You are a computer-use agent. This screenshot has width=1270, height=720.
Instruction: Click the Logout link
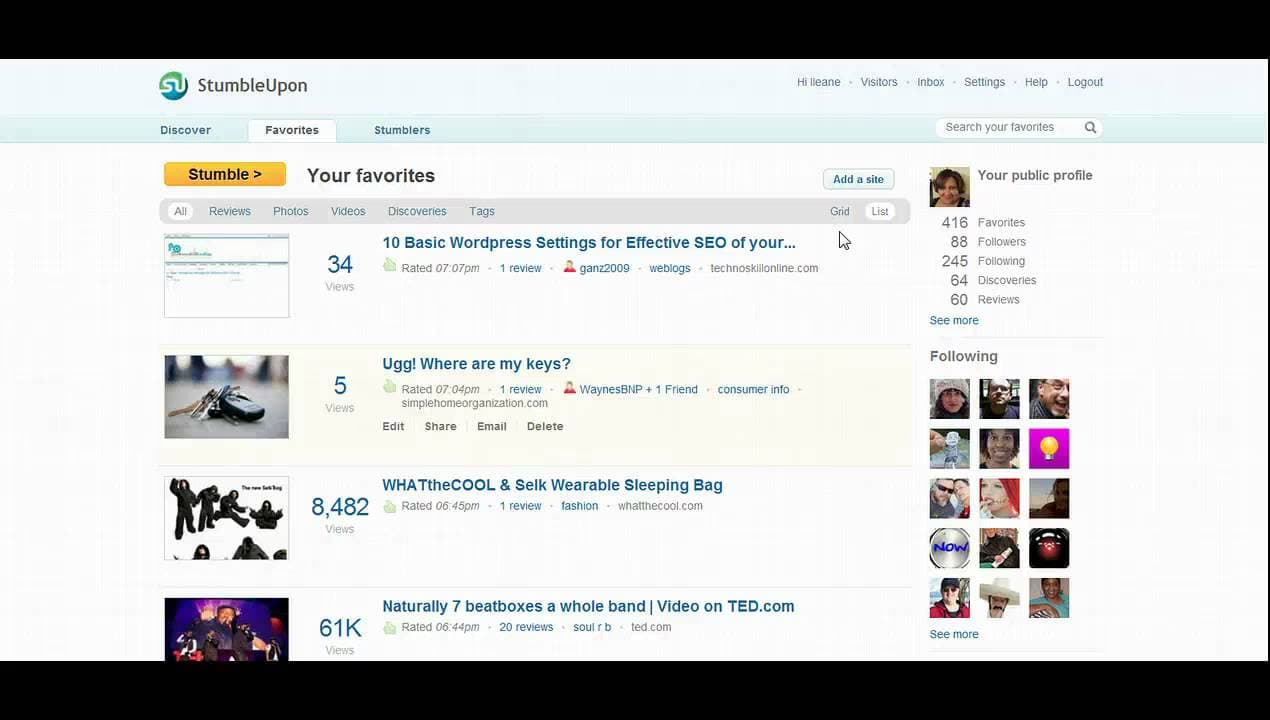1085,82
